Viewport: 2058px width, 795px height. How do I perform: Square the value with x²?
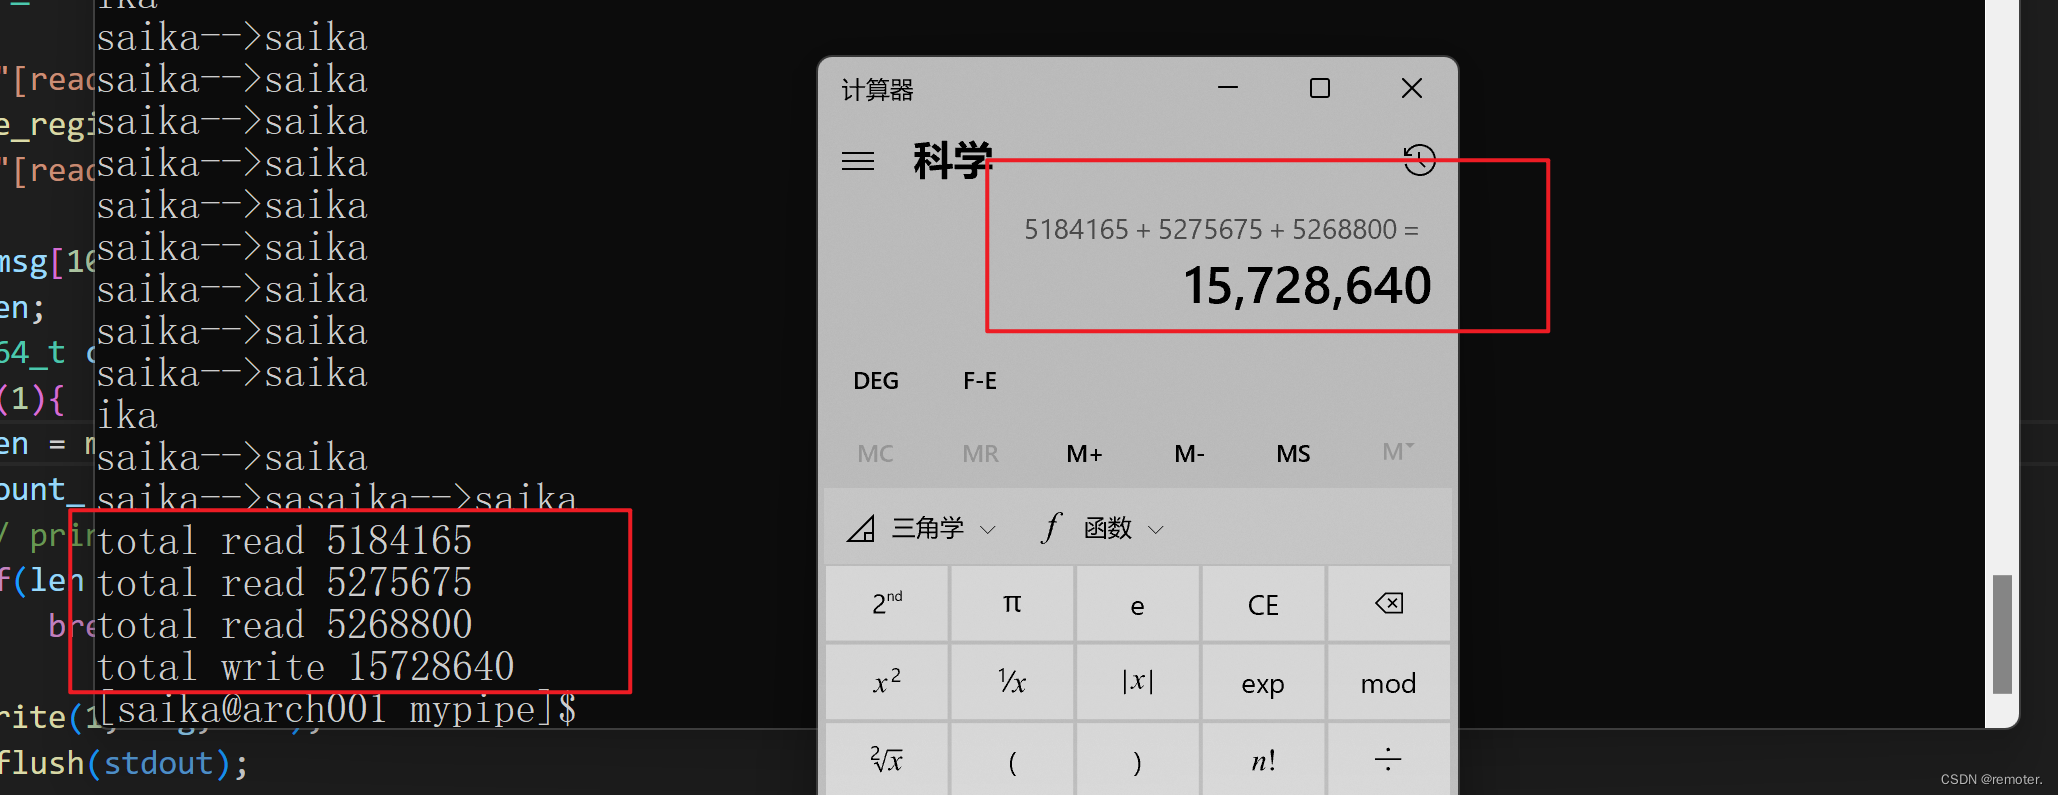pyautogui.click(x=887, y=682)
